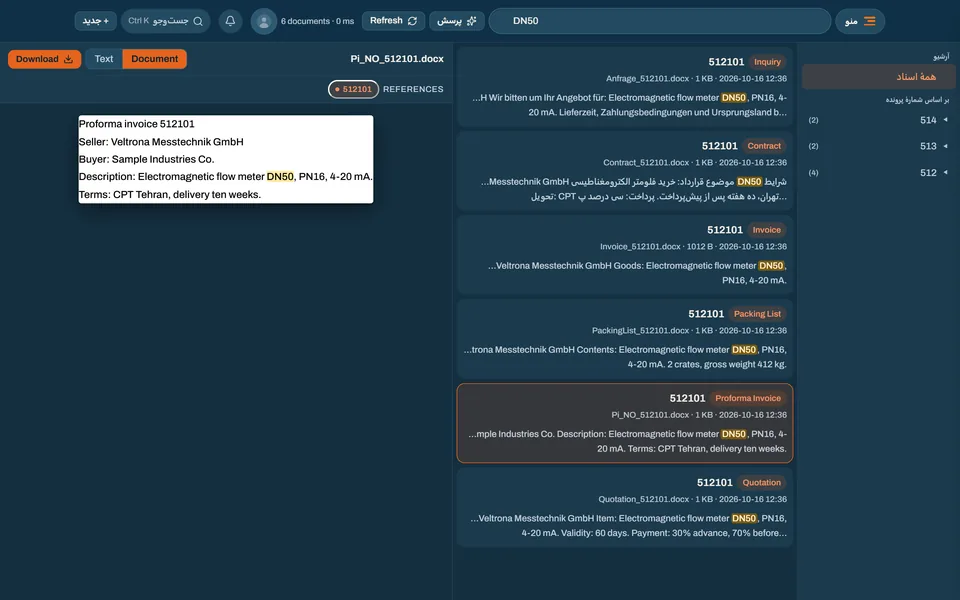Click the 'Seller: Veltrona Messtechnik GmbH' line
The width and height of the screenshot is (960, 600).
[x=161, y=141]
